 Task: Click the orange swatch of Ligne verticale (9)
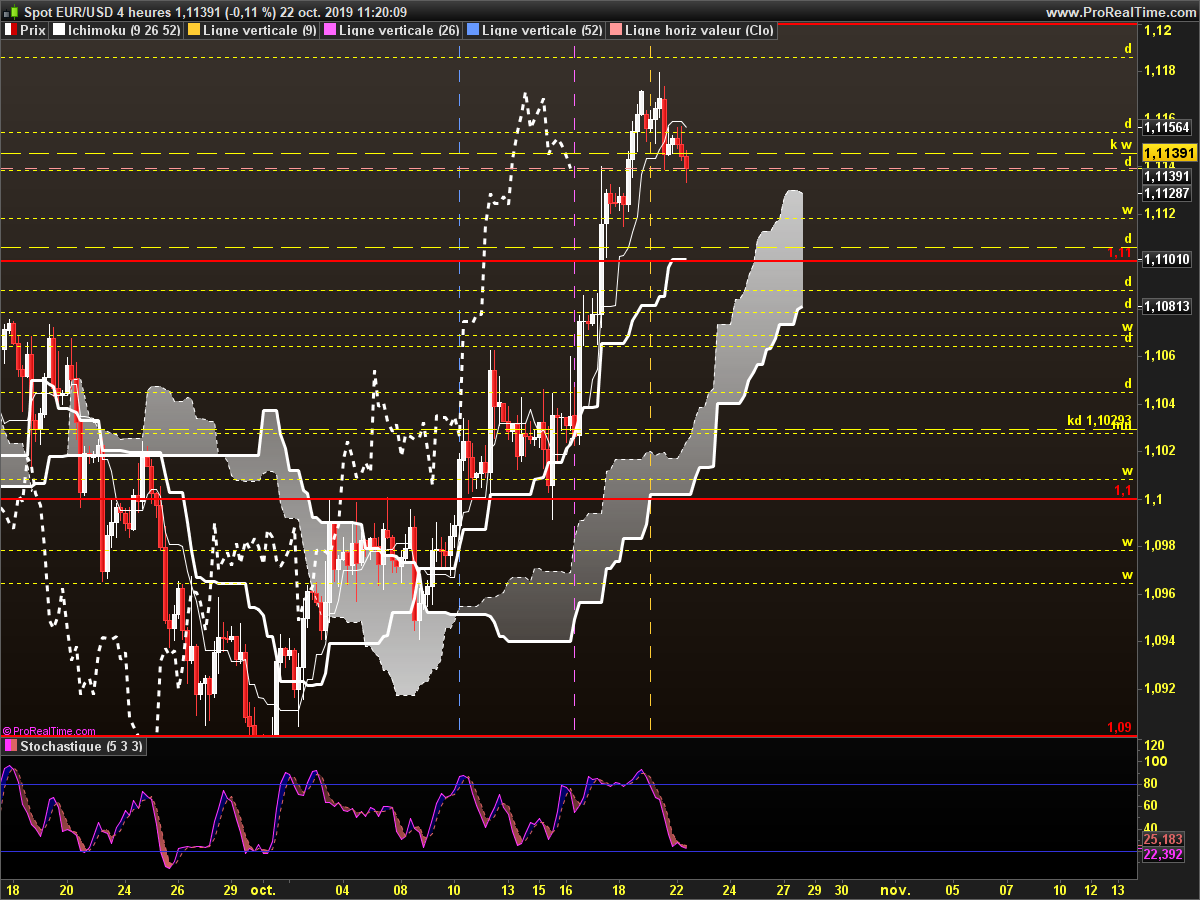pos(193,31)
